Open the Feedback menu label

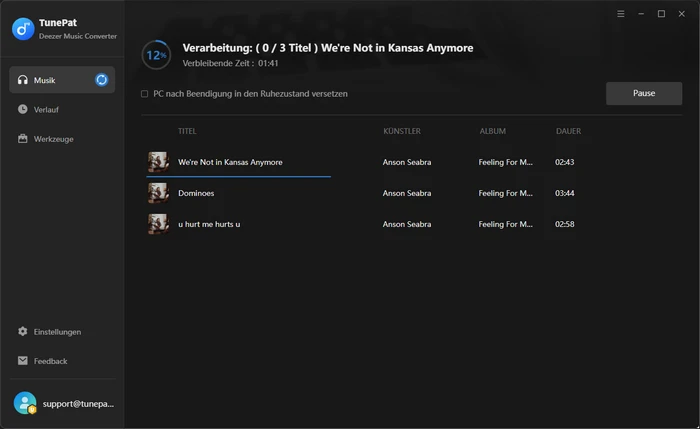[x=50, y=361]
